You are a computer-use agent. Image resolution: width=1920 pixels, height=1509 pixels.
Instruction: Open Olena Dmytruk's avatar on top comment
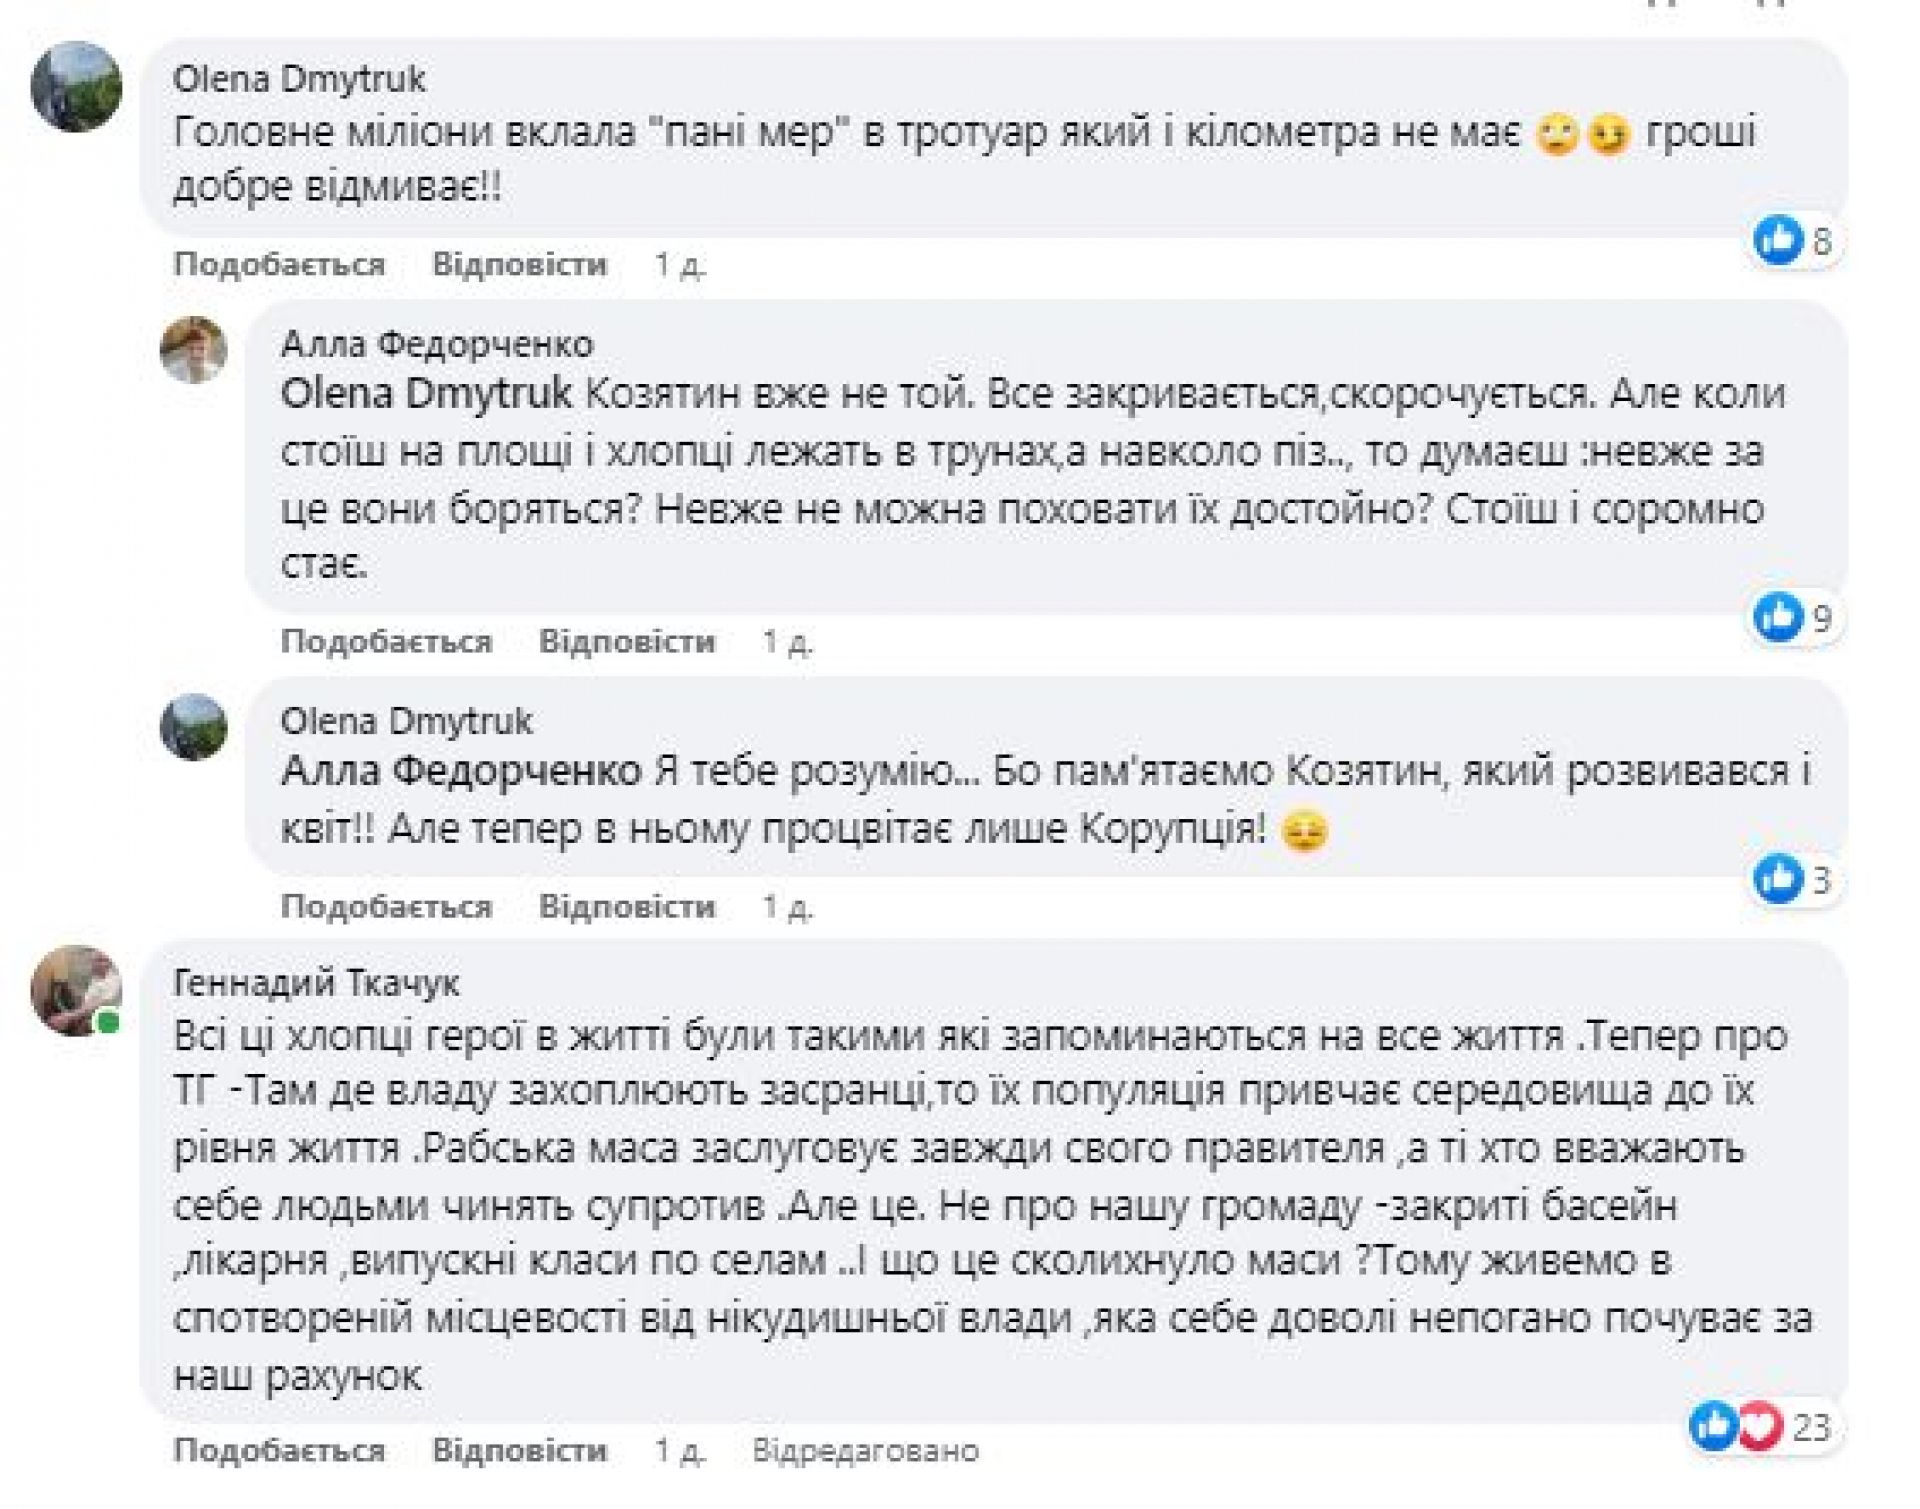click(x=77, y=87)
